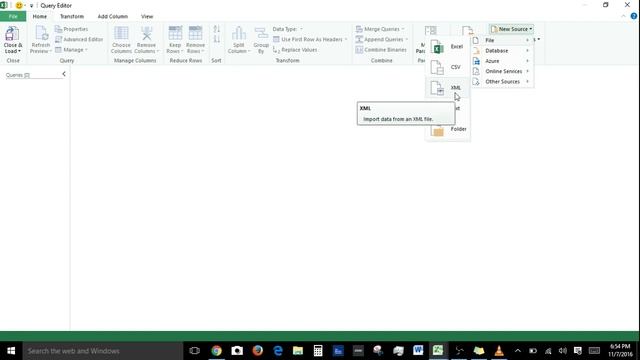Sort ascending using the sort icon
Image resolution: width=640 pixels, height=360 pixels.
pos(216,29)
